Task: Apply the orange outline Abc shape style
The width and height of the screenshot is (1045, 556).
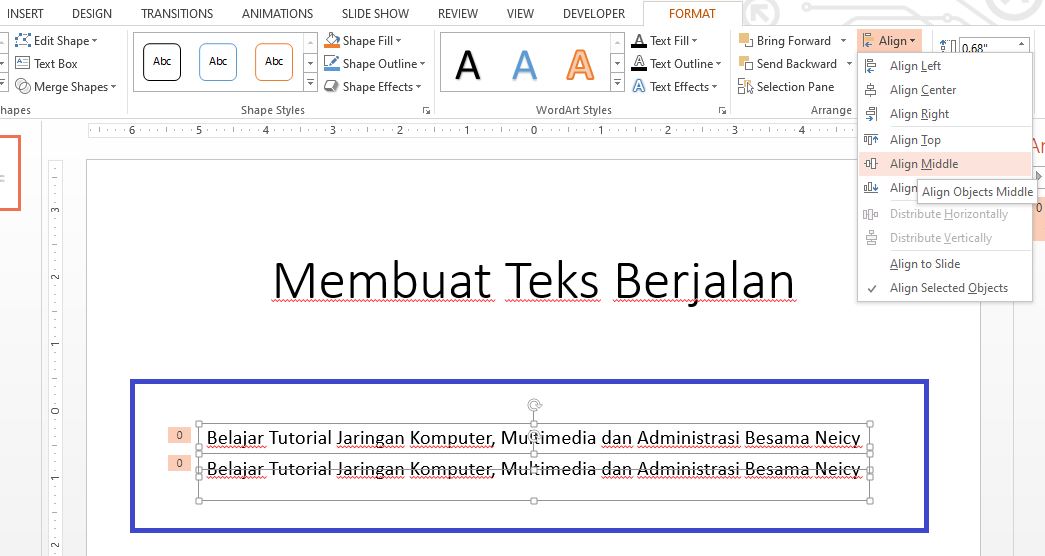Action: (274, 62)
